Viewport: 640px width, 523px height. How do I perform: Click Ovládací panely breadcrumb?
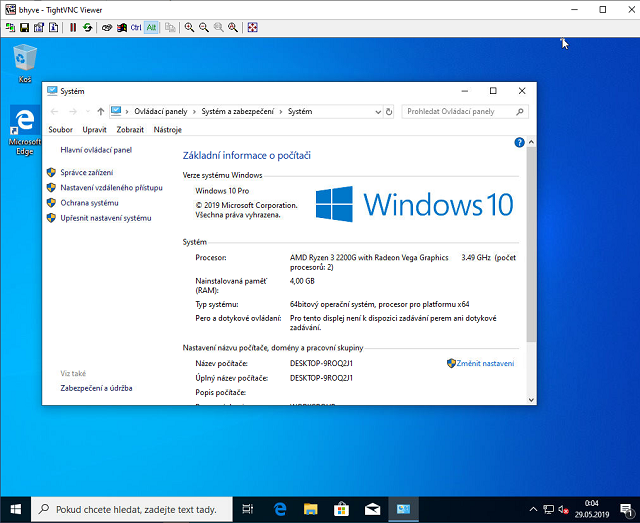[161, 111]
